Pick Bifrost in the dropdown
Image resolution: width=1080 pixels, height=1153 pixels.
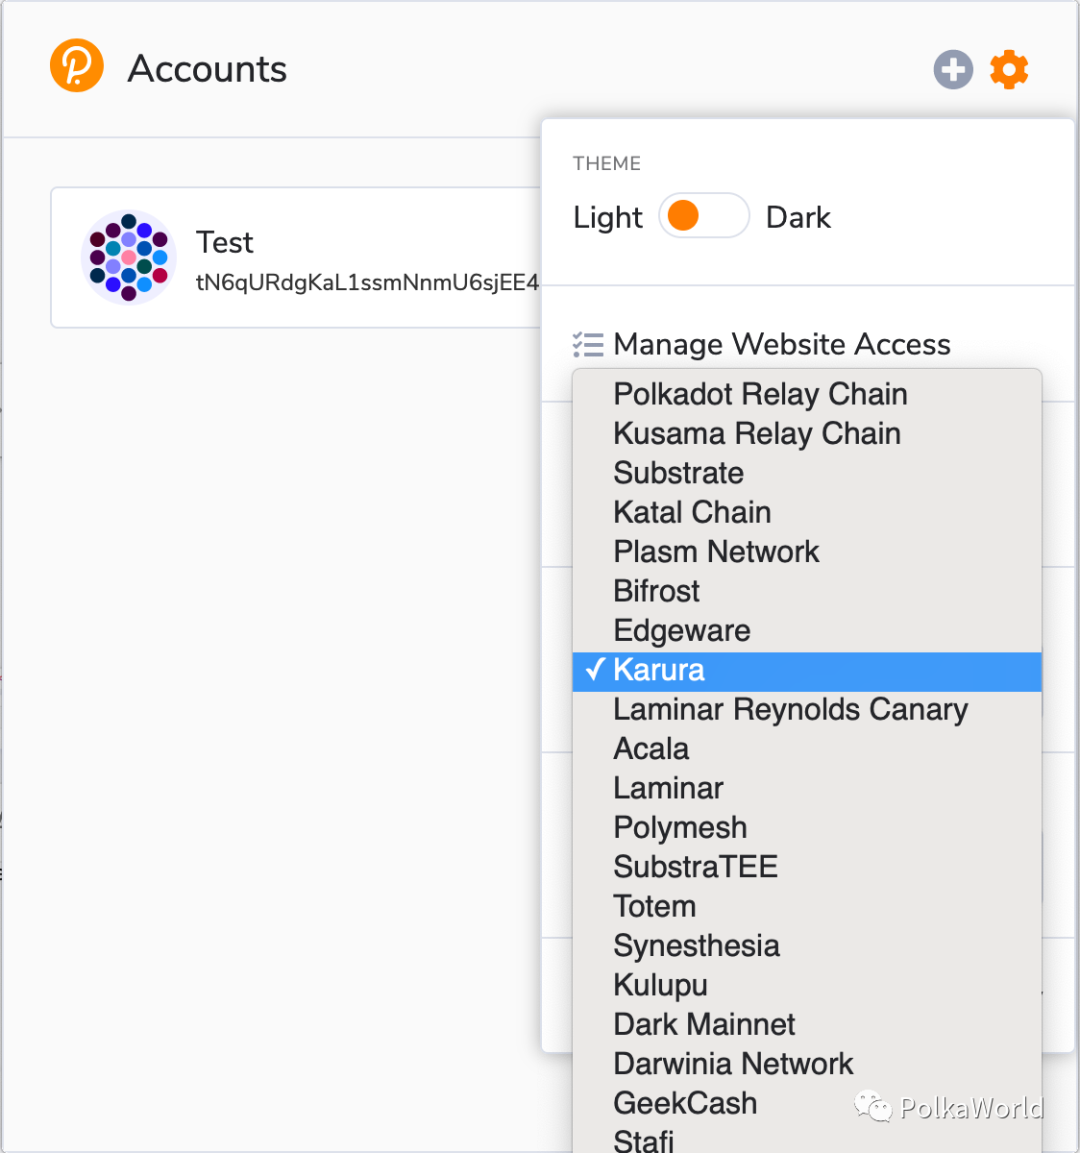click(807, 591)
